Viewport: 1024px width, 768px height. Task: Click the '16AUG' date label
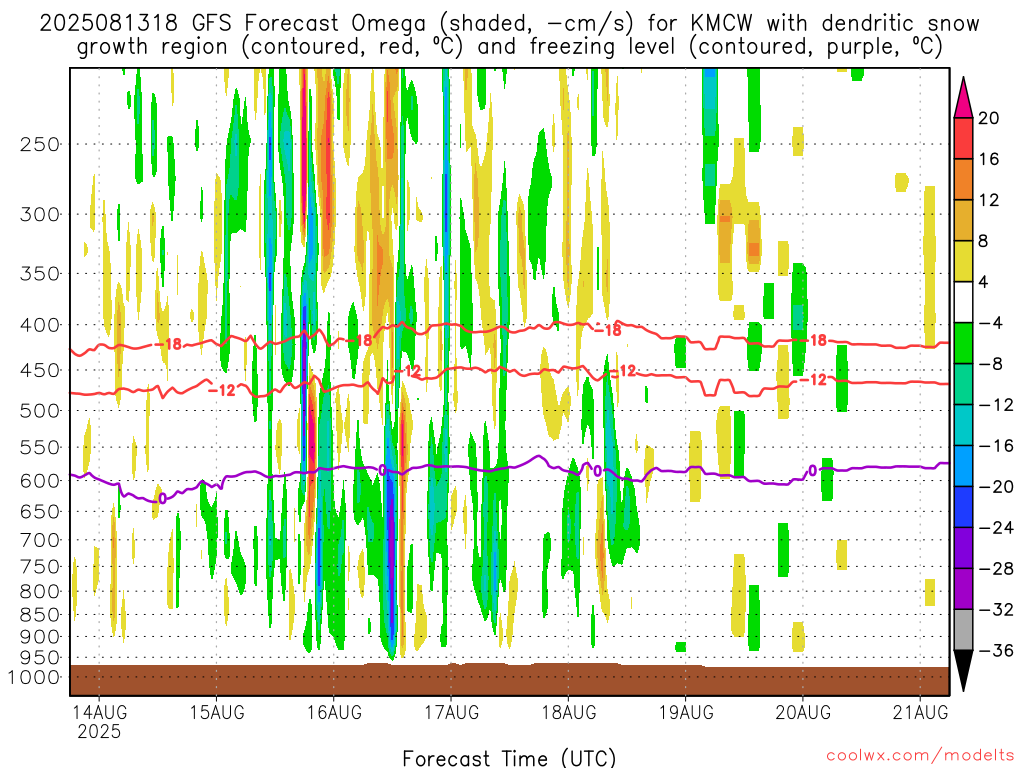334,712
